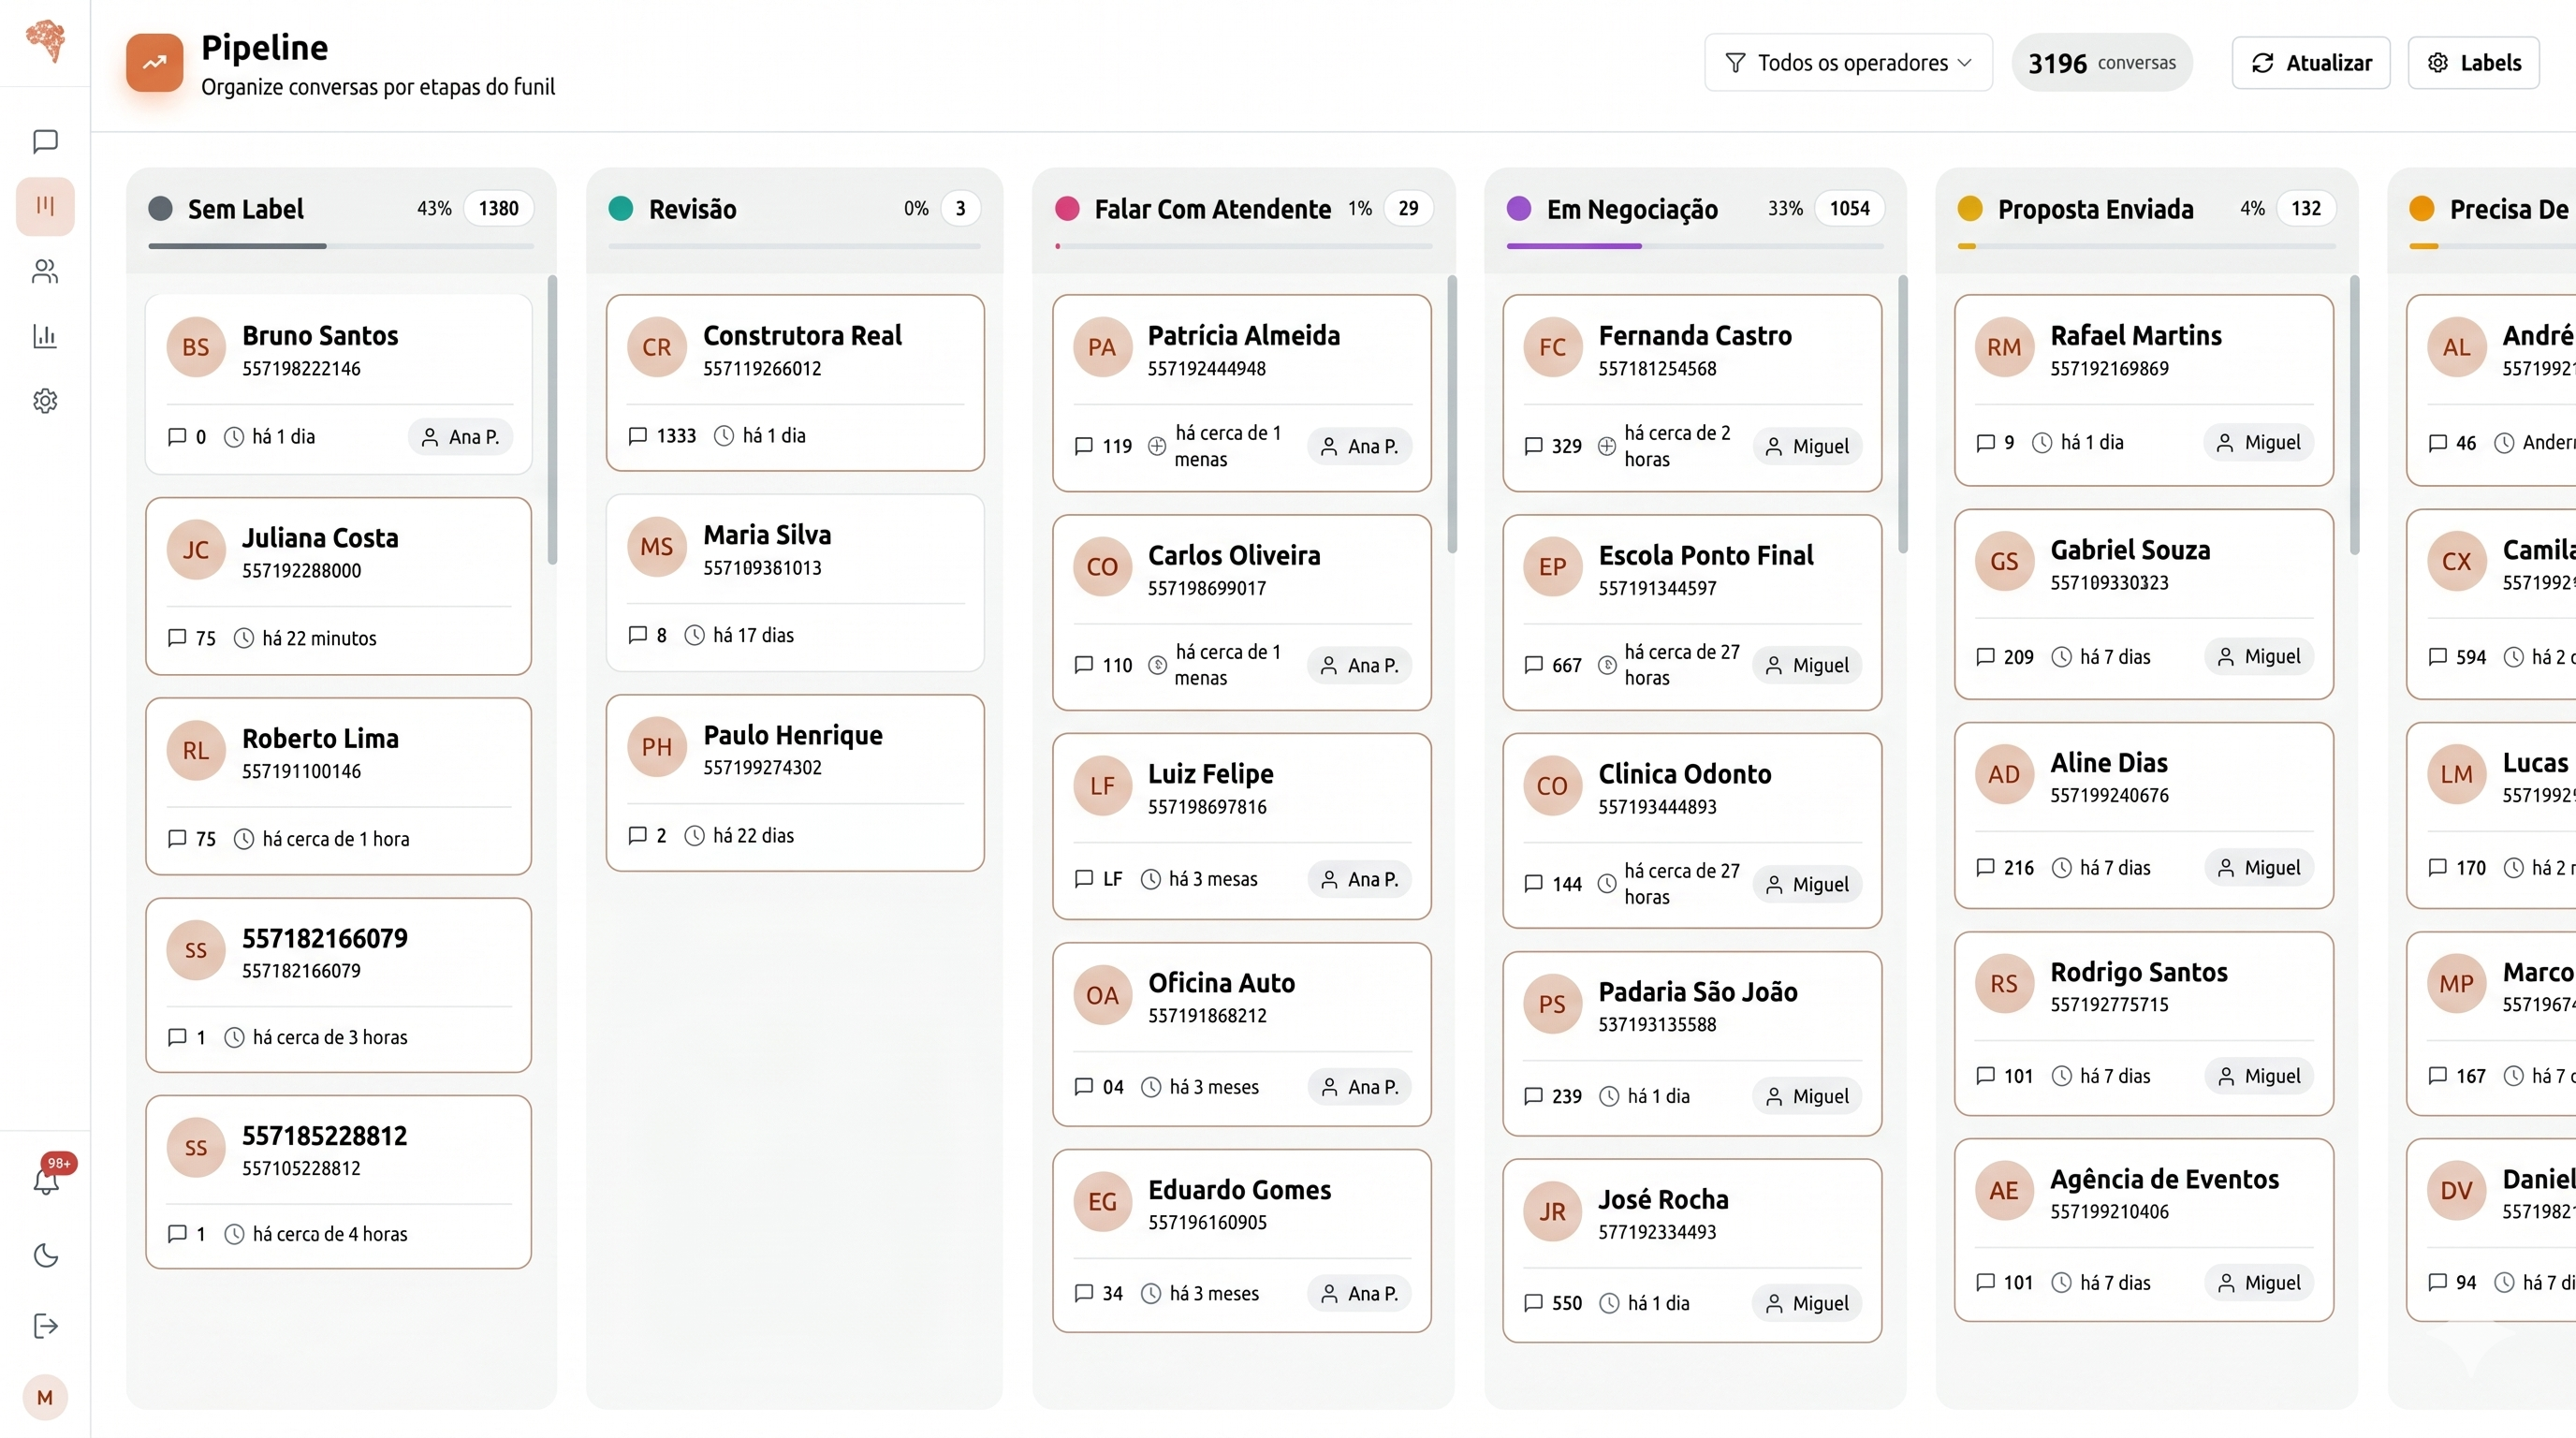Open the Labels settings button
This screenshot has height=1438, width=2576.
click(2473, 63)
